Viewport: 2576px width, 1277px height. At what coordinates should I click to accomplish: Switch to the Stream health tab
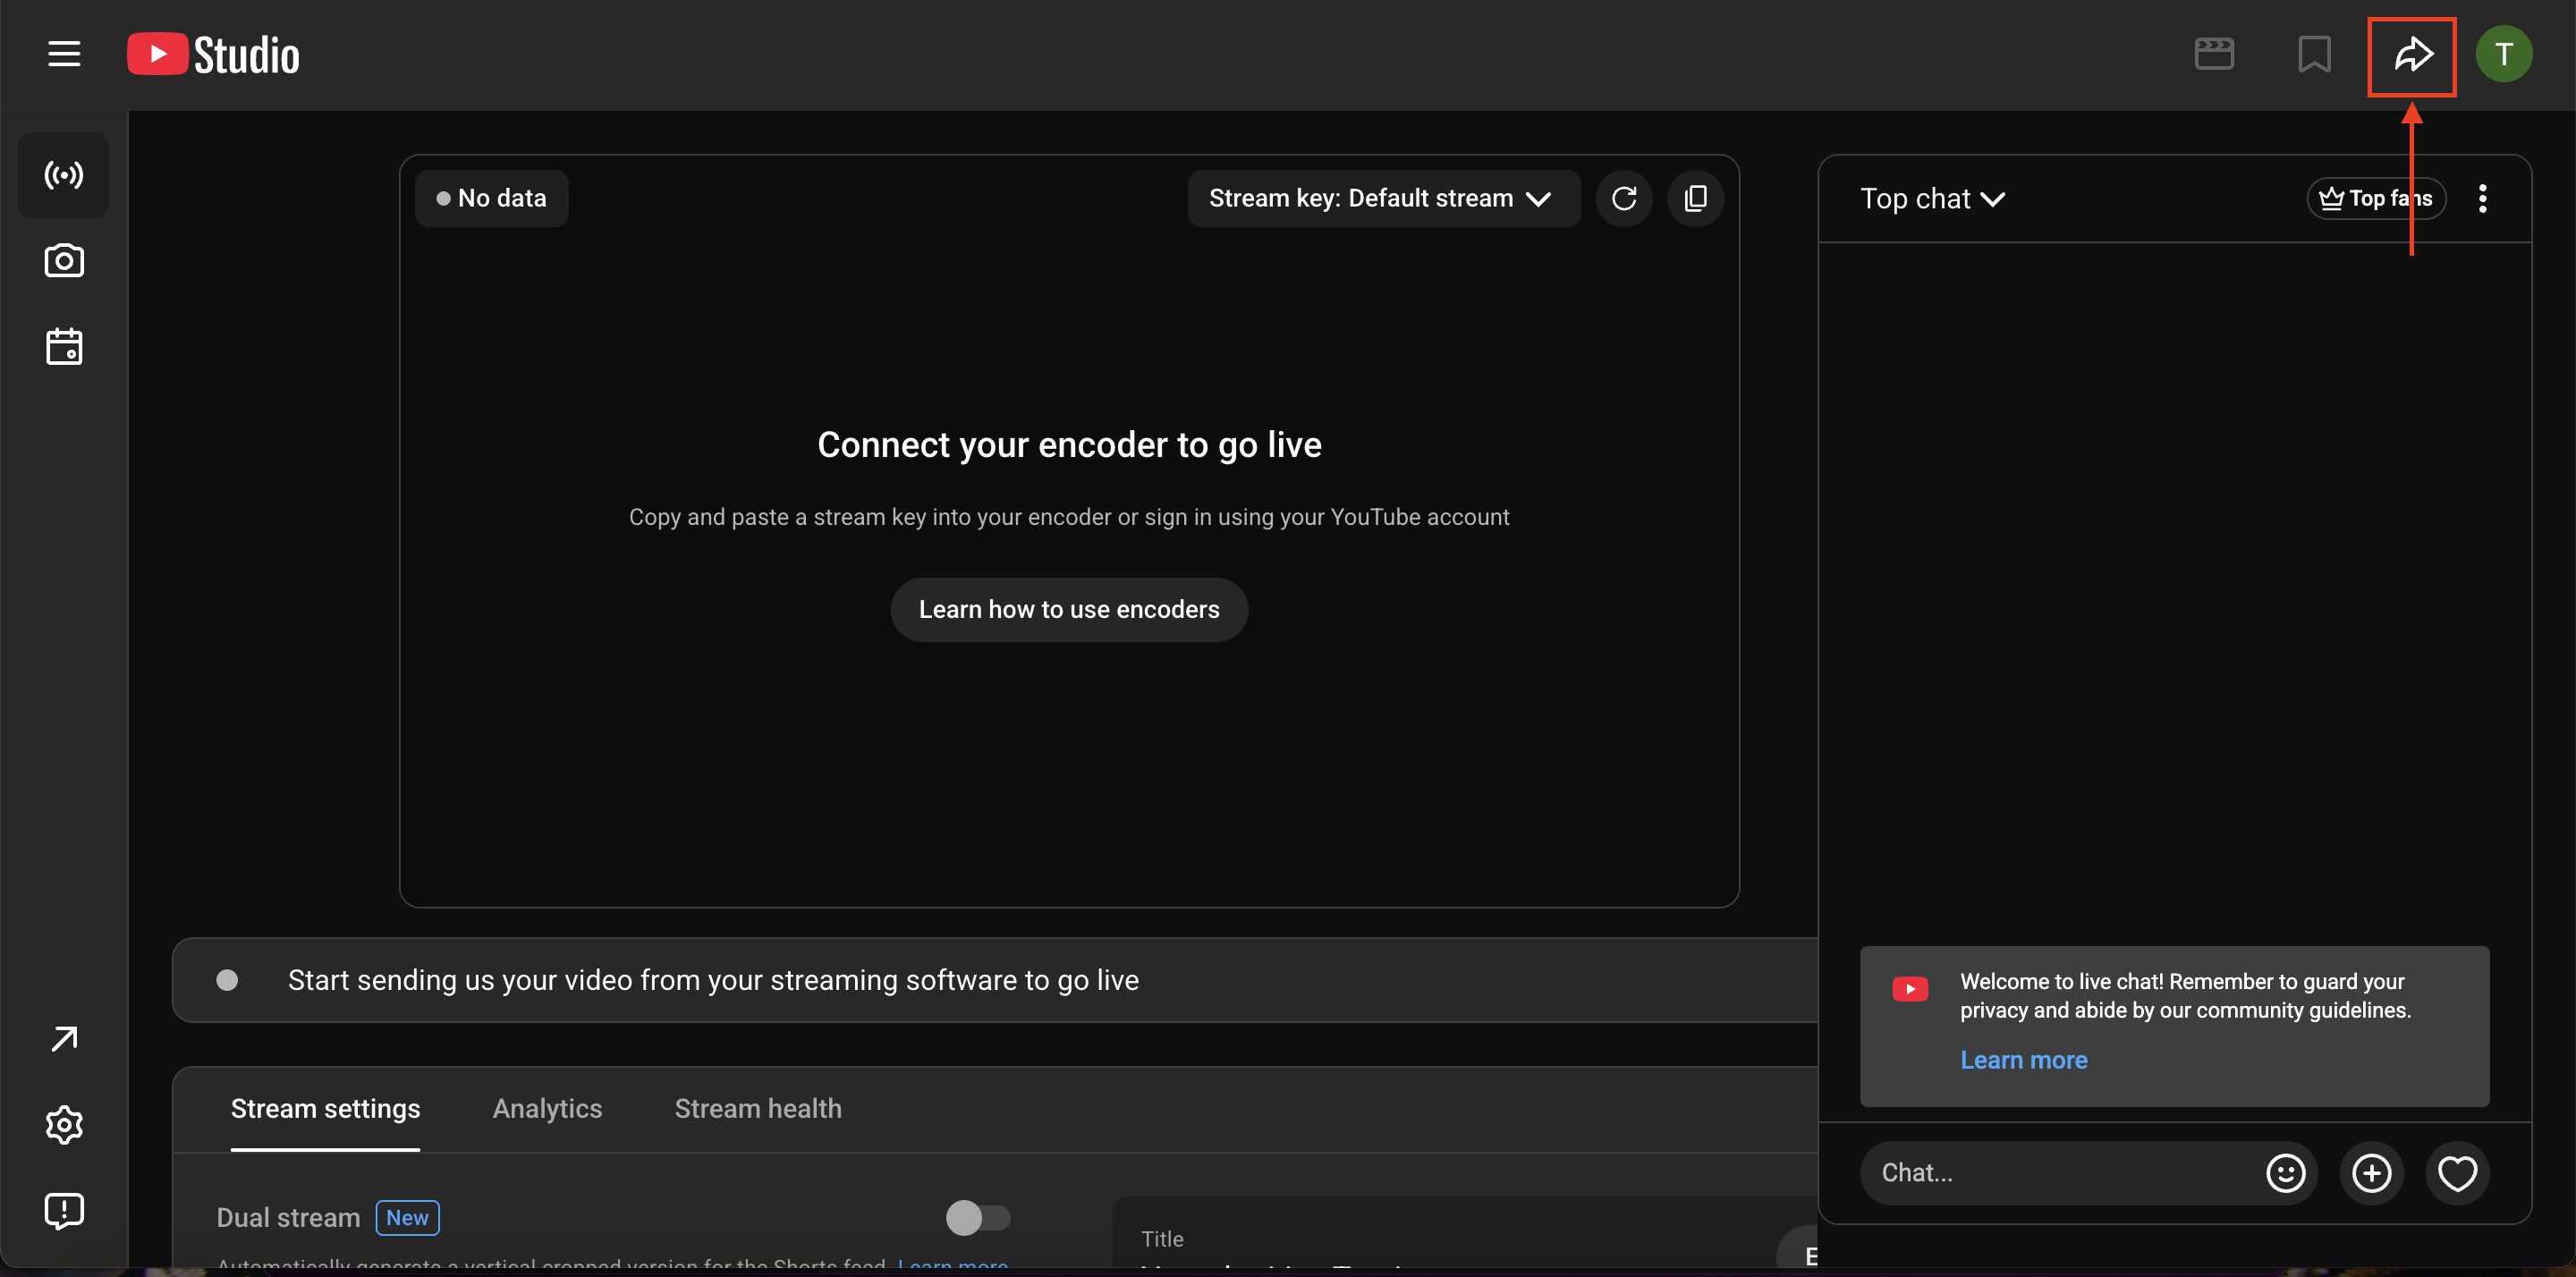pyautogui.click(x=758, y=1108)
